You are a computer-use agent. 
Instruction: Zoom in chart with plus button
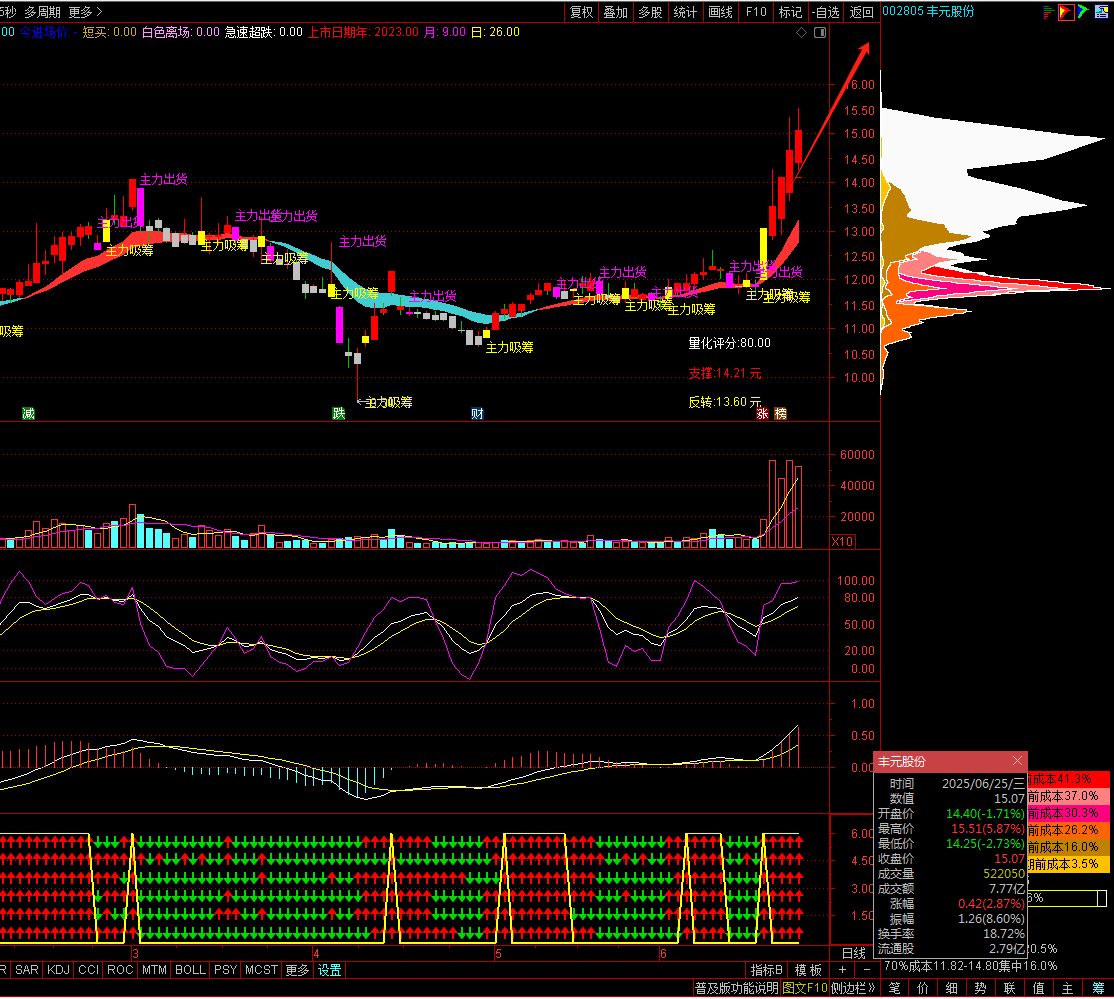843,970
